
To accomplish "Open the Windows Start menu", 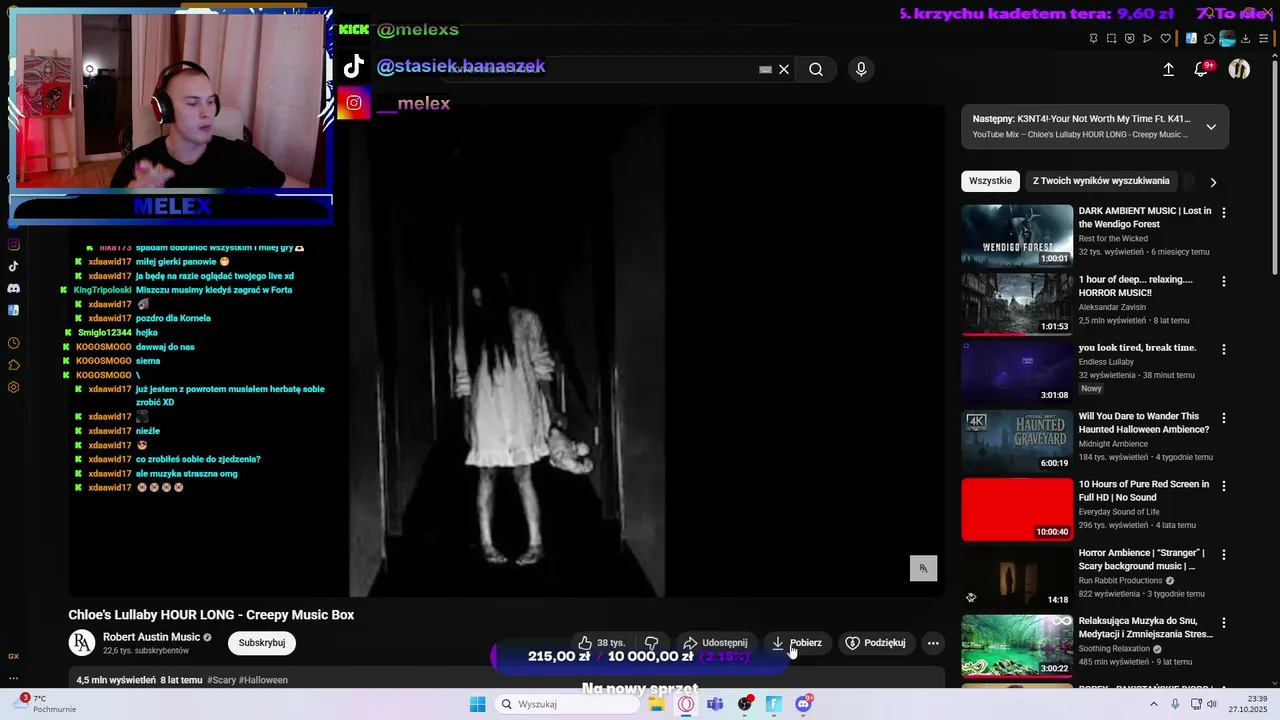I will point(478,704).
